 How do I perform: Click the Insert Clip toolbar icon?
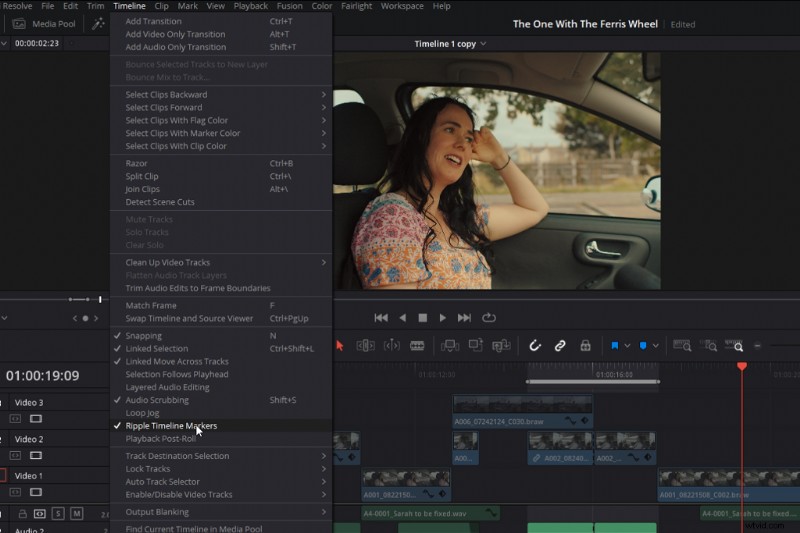(x=449, y=346)
